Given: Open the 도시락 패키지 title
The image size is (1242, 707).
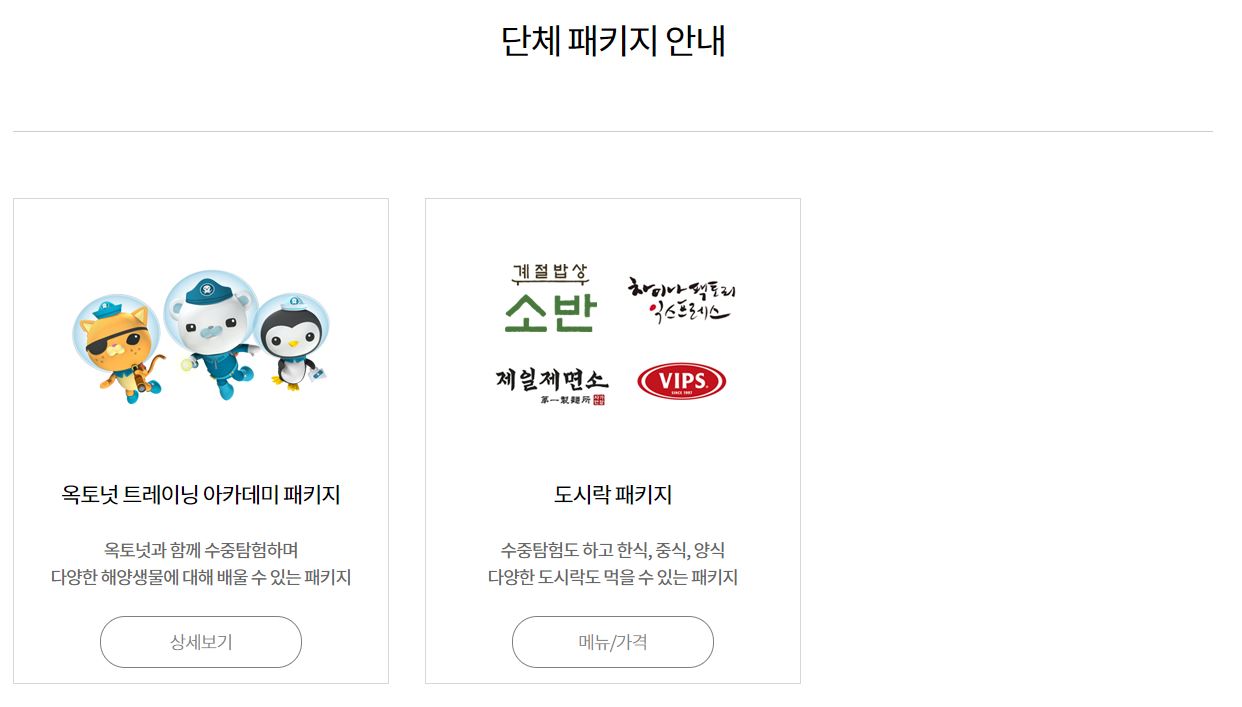Looking at the screenshot, I should click(x=613, y=495).
